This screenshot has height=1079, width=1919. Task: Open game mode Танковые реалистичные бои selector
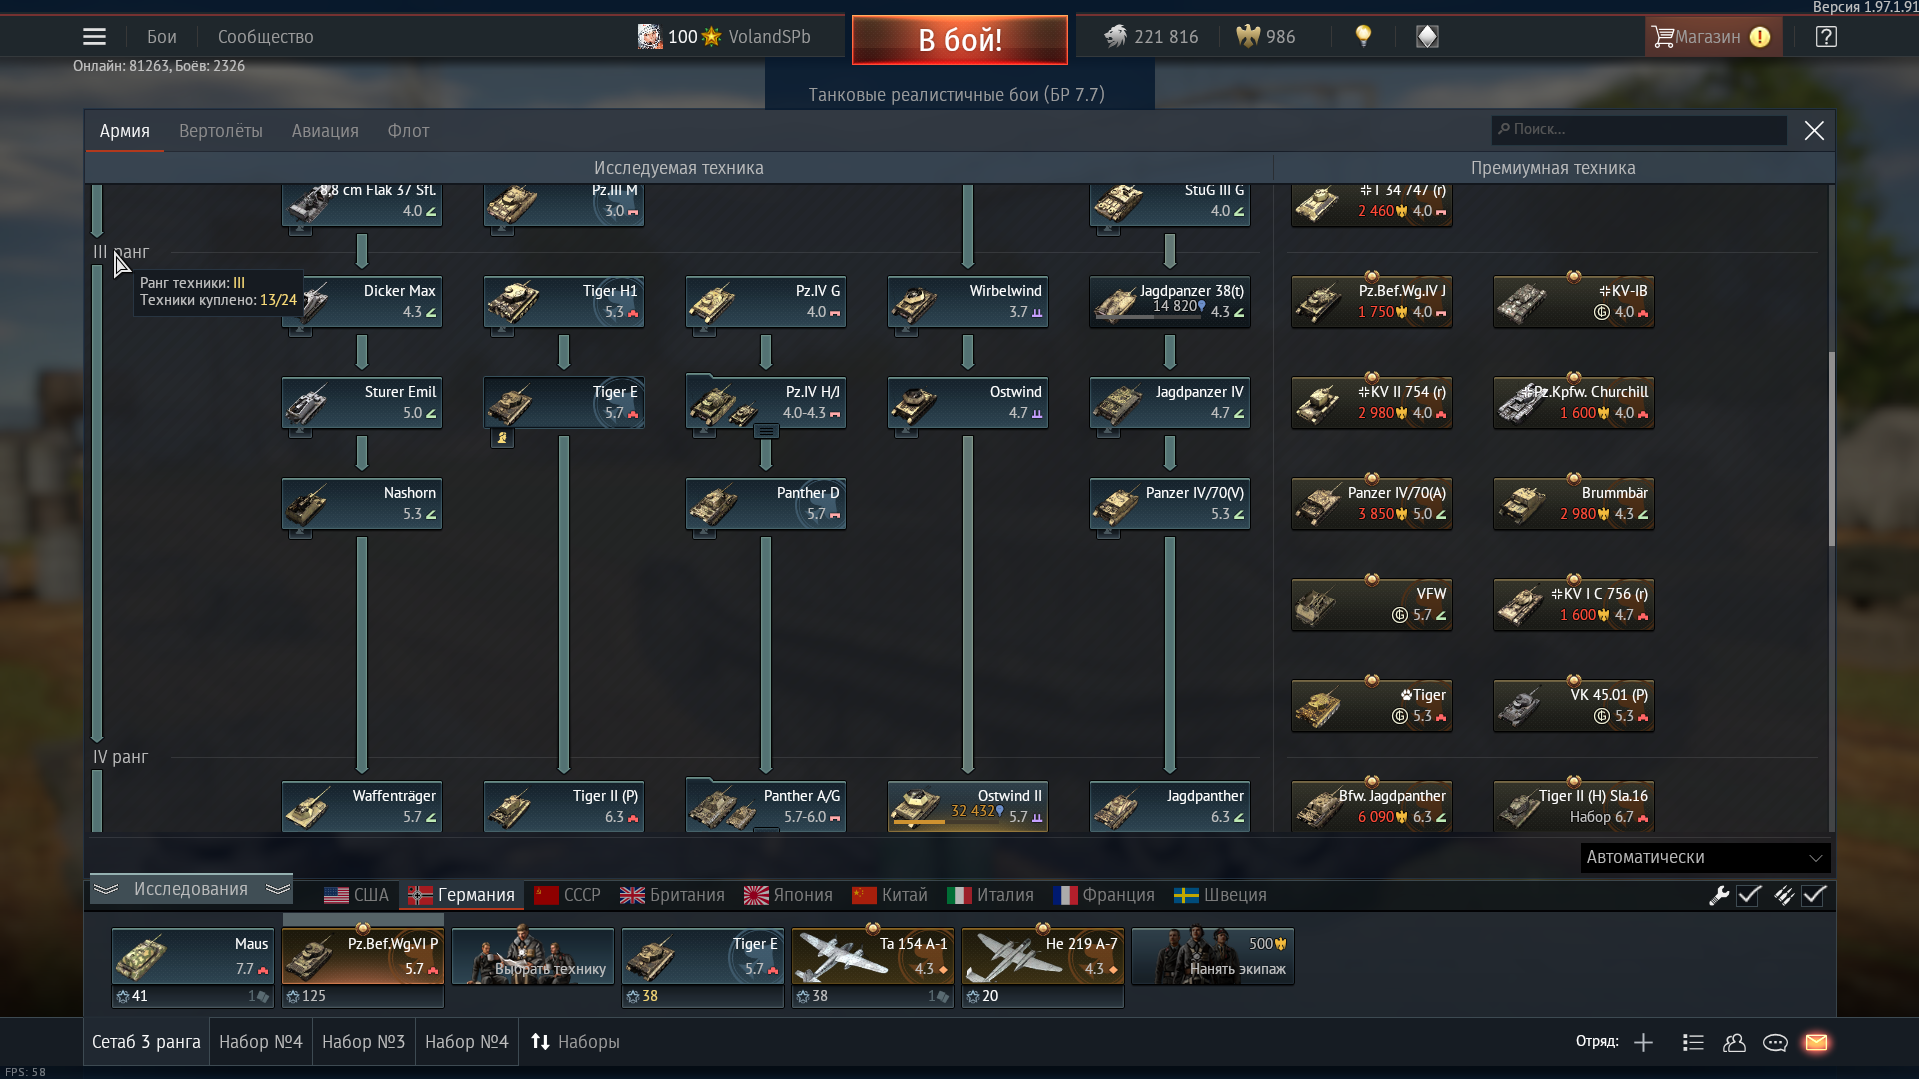(957, 95)
